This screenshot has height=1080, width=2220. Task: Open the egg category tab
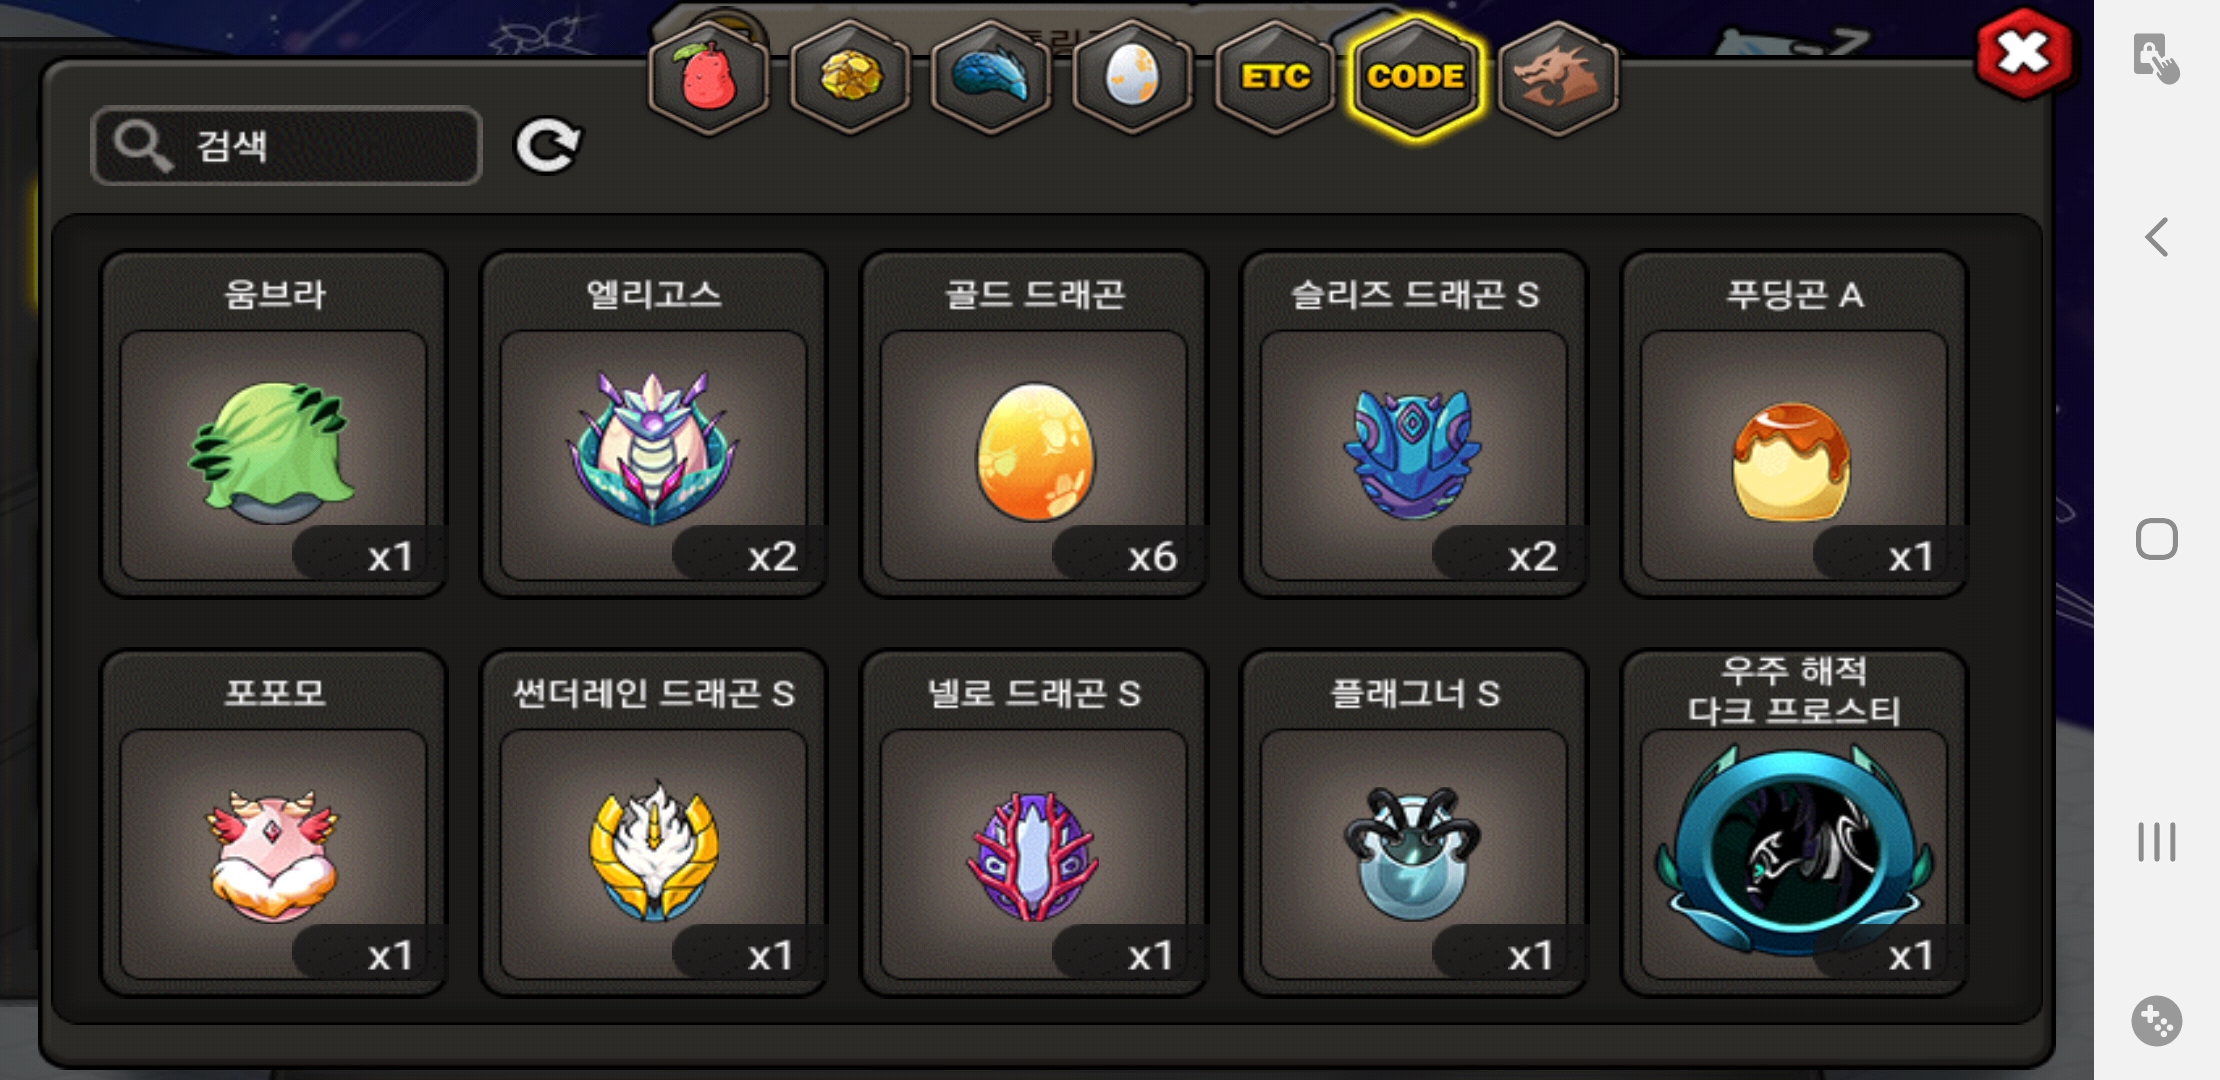click(1133, 78)
